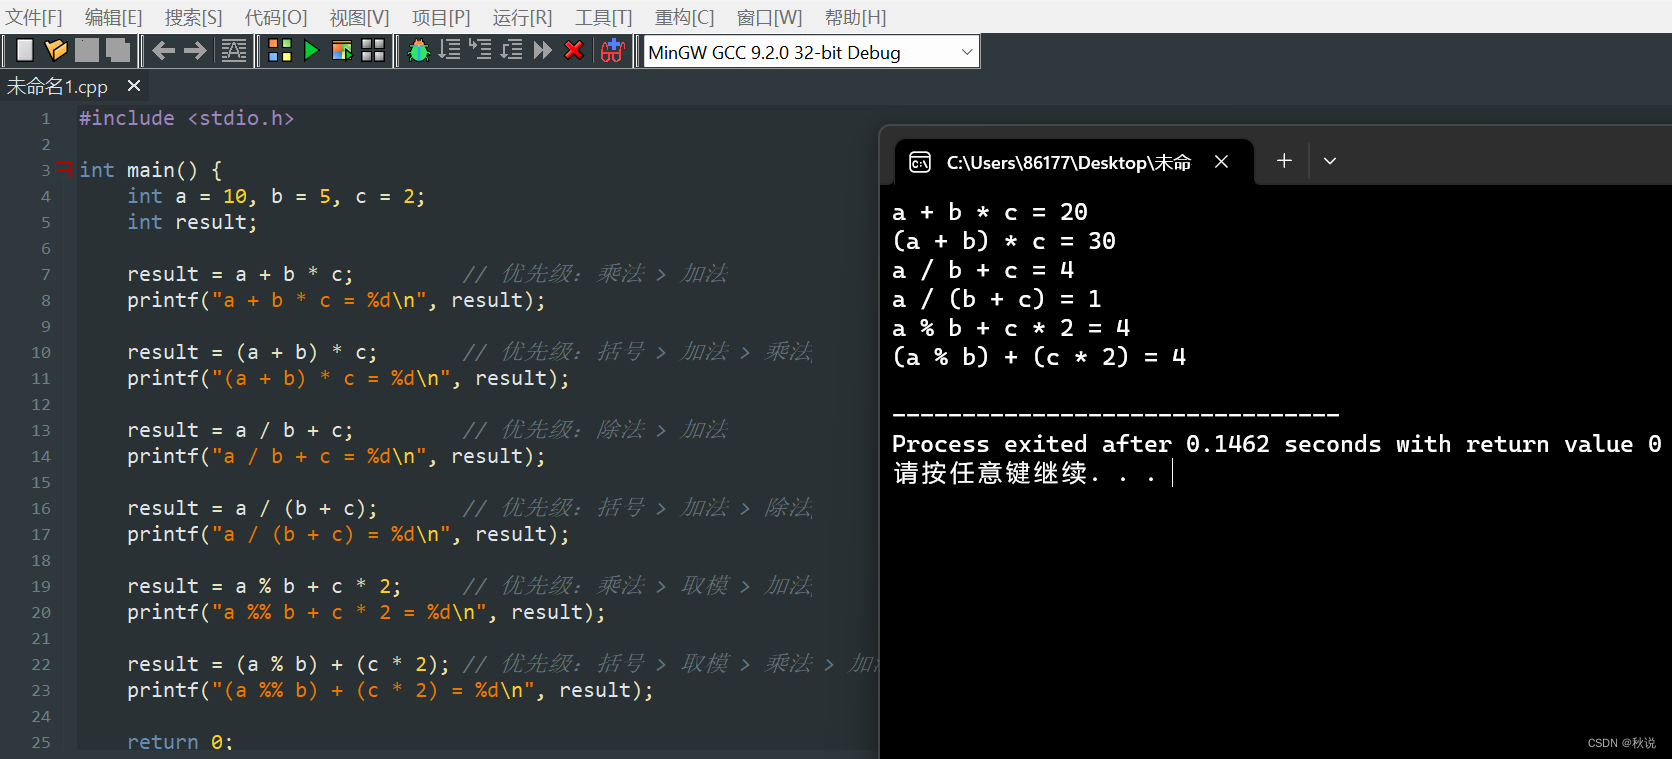The width and height of the screenshot is (1672, 759).
Task: Open the 窗口[W] menu
Action: coord(769,17)
